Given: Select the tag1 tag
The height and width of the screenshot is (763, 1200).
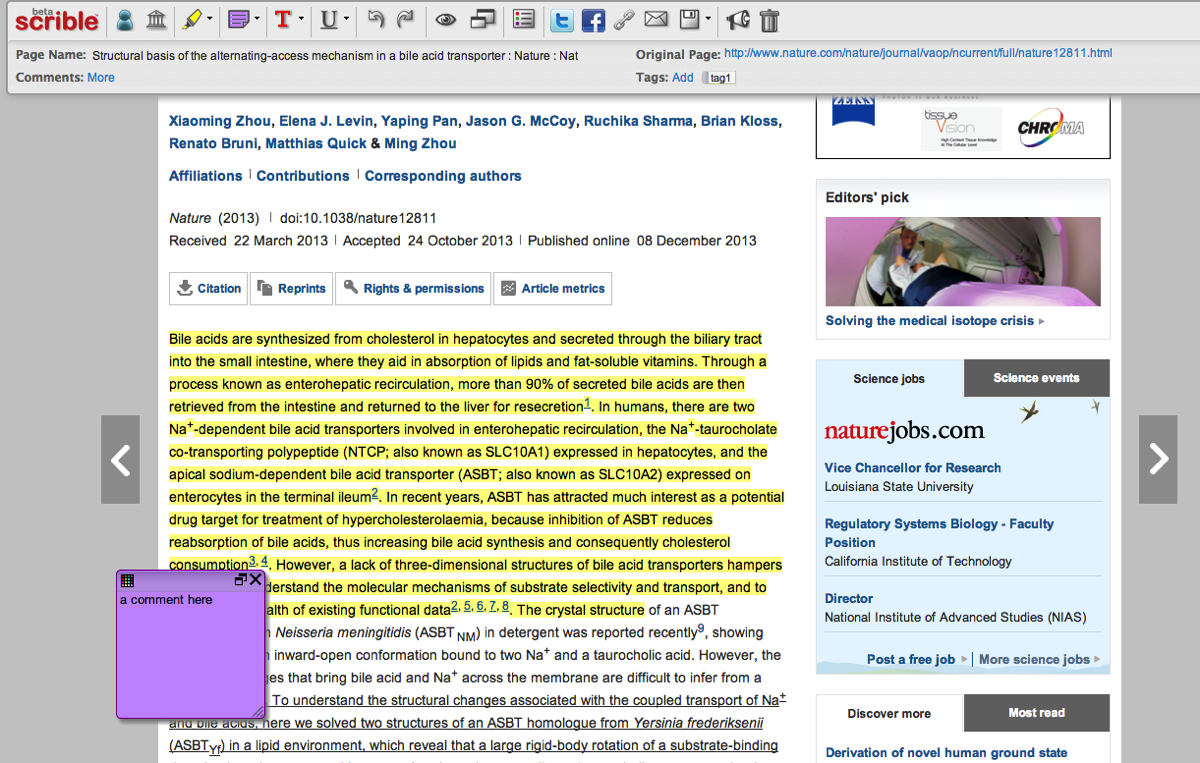Looking at the screenshot, I should point(720,78).
